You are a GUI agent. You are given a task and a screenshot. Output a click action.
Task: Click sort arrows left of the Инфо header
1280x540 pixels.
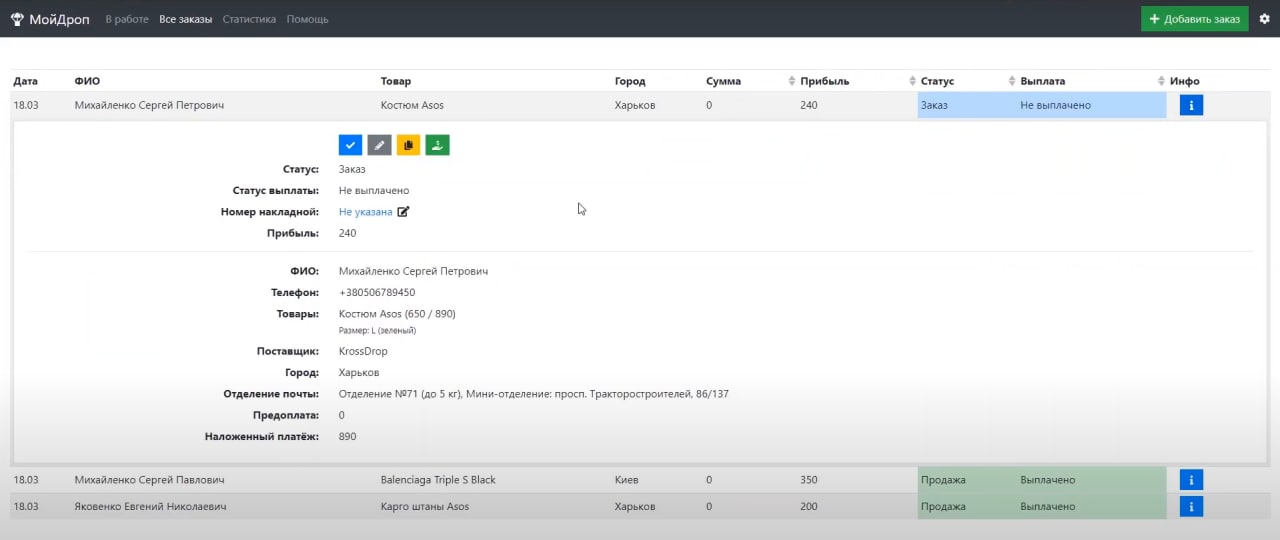click(x=1161, y=81)
